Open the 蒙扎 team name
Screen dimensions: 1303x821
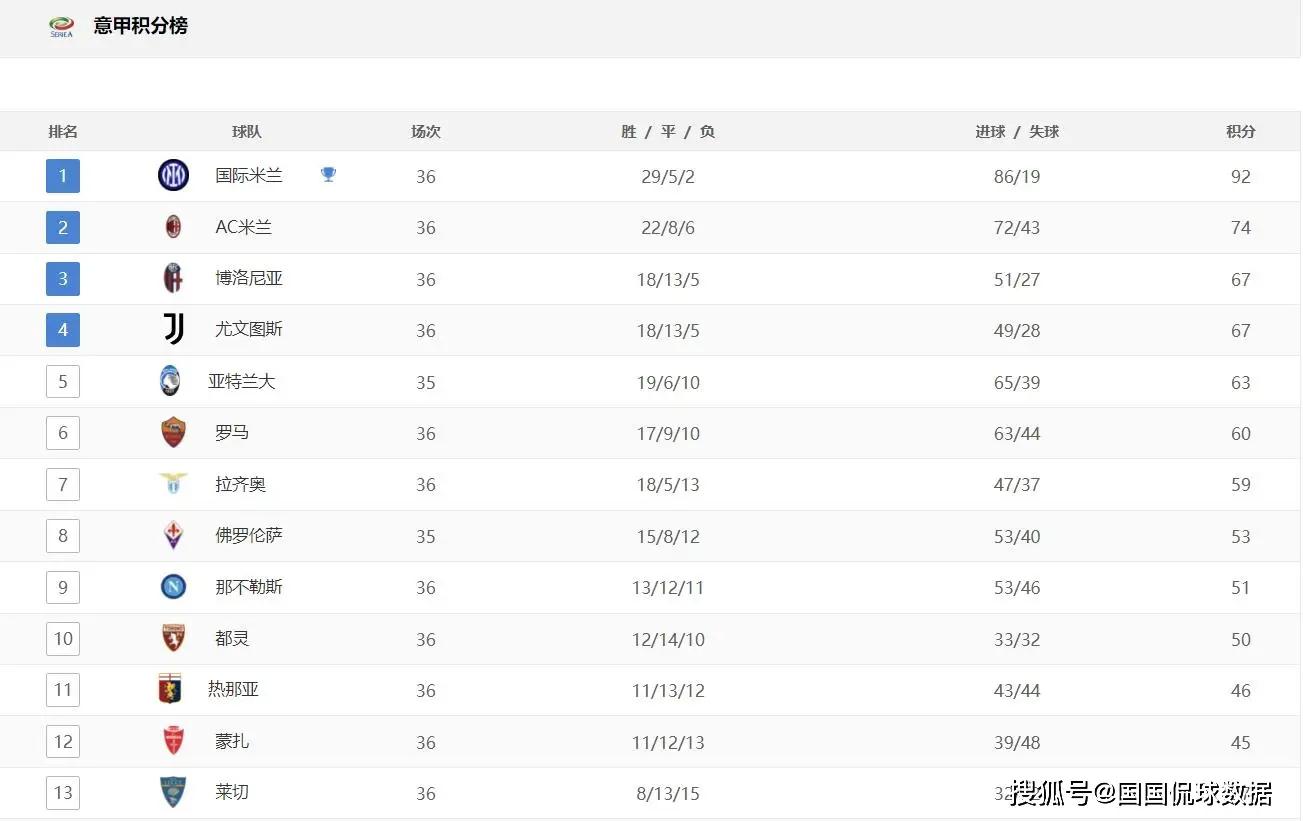[x=232, y=741]
